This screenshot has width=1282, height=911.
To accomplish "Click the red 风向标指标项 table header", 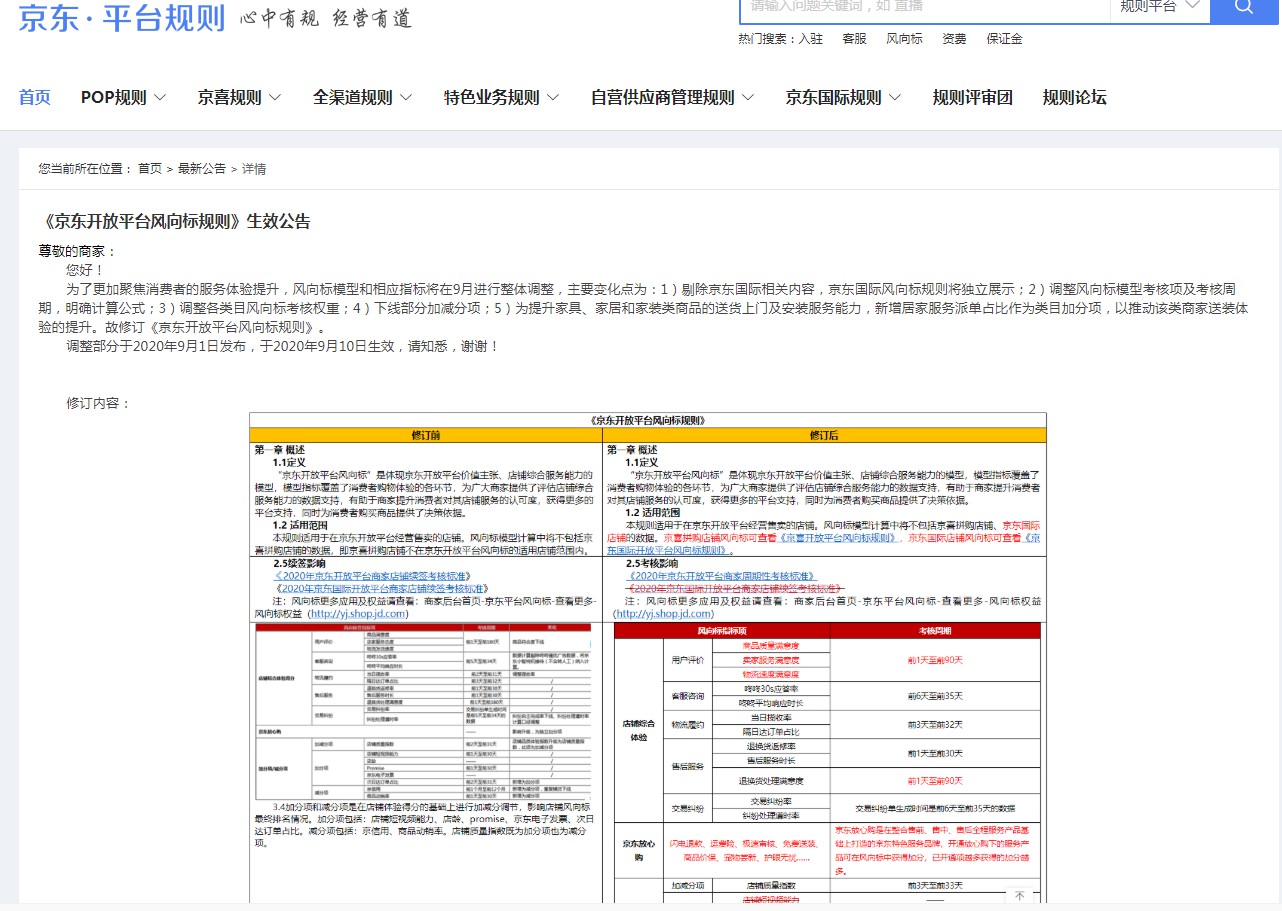I will [722, 631].
